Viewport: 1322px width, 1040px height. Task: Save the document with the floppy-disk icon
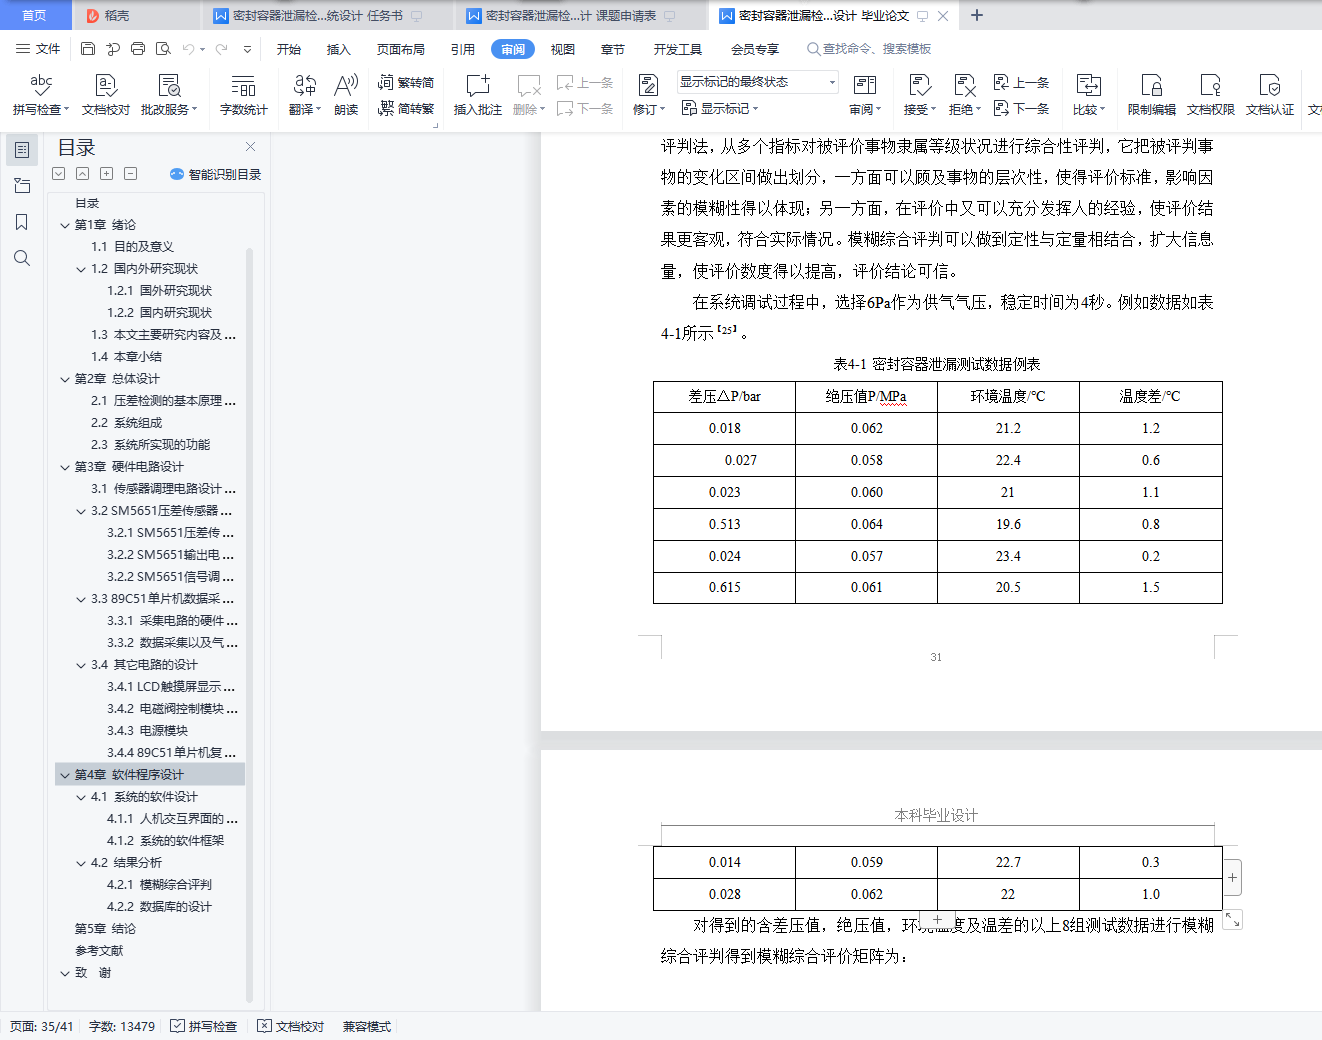point(88,49)
